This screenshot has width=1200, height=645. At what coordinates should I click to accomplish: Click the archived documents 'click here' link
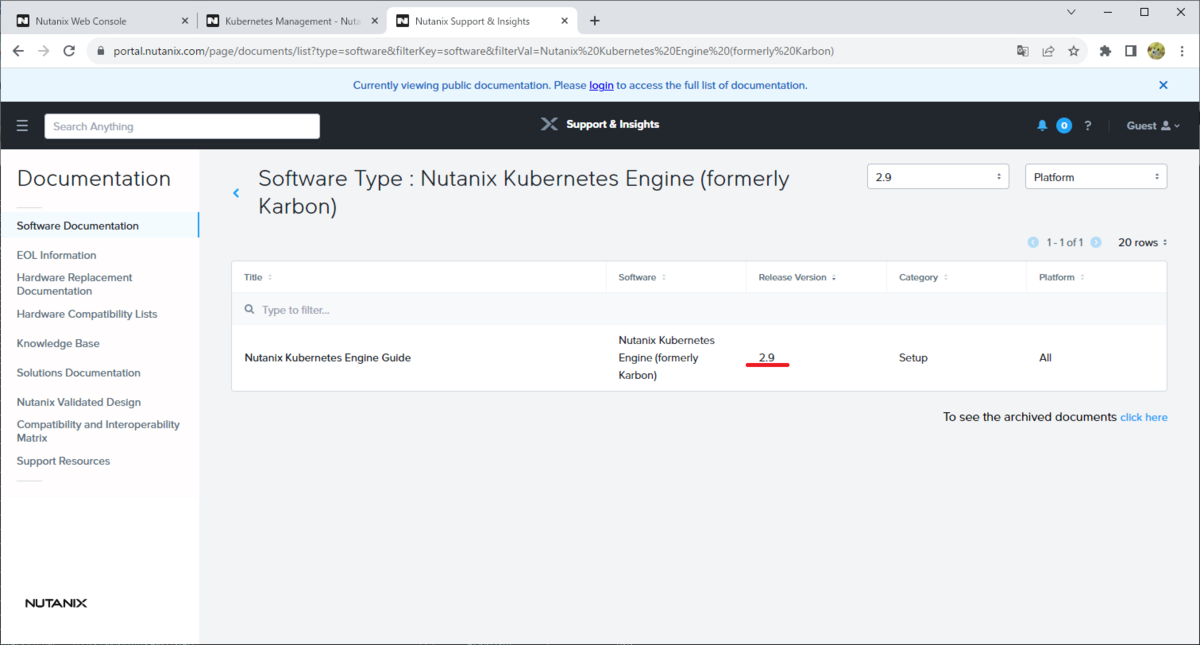point(1143,417)
